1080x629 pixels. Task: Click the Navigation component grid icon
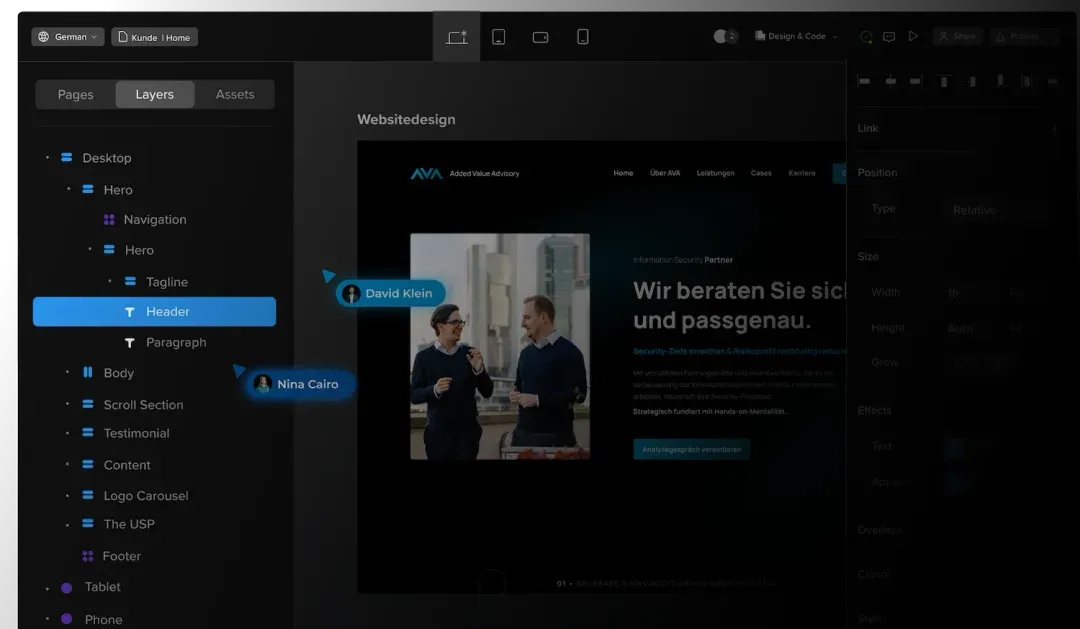[x=109, y=220]
